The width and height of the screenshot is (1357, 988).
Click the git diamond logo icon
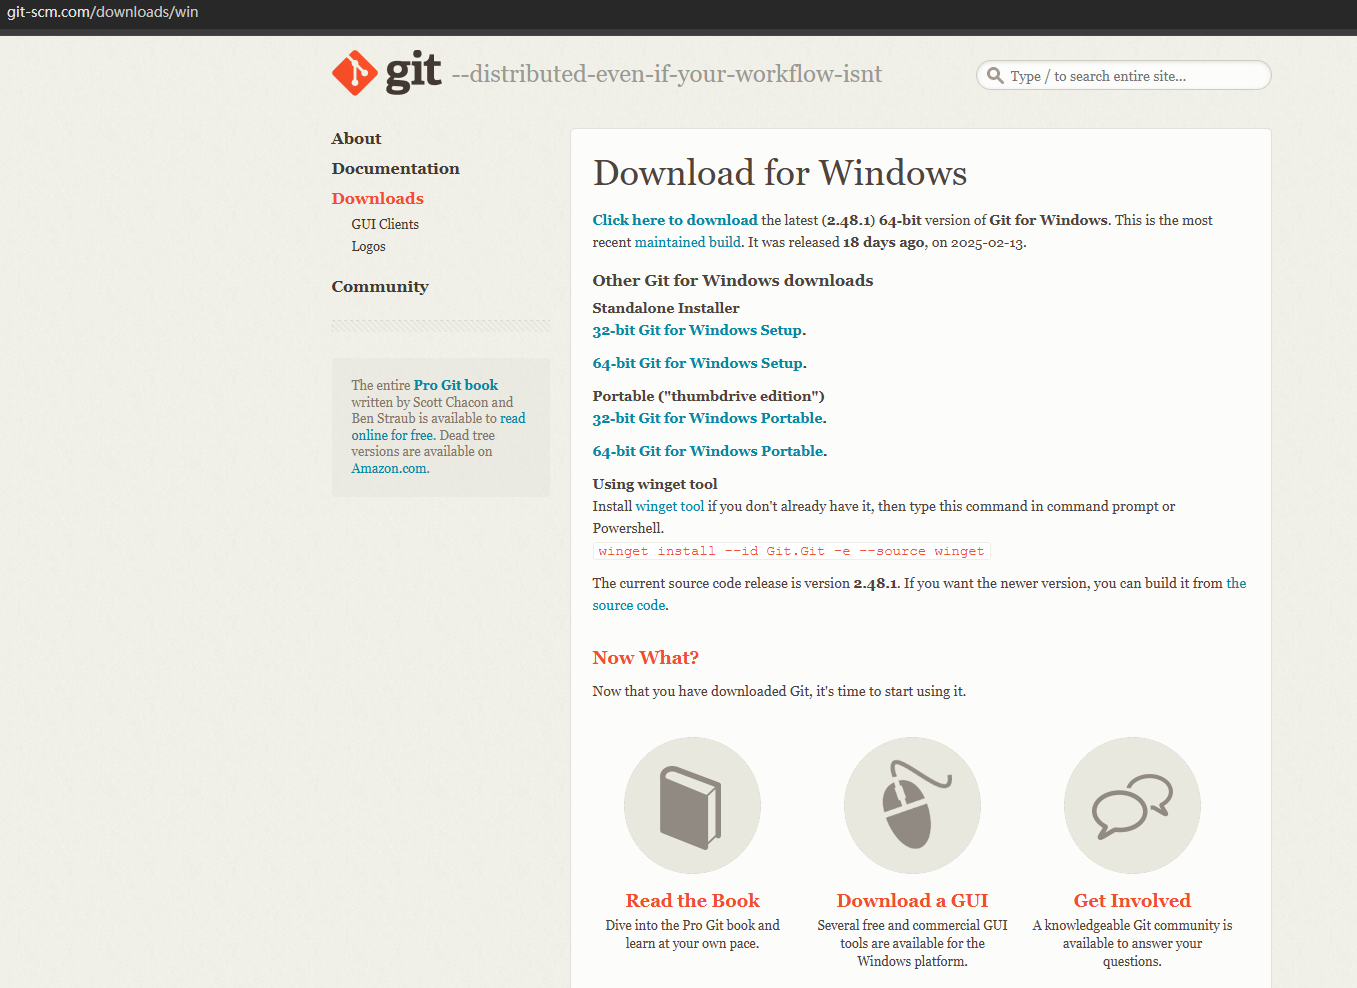pos(354,73)
